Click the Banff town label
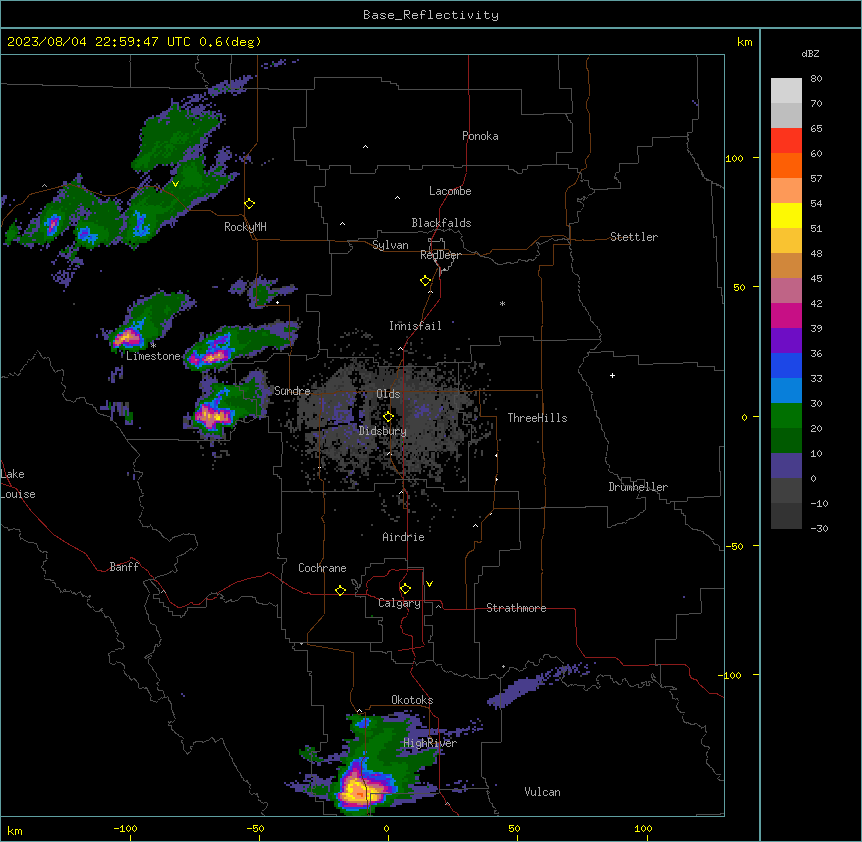The height and width of the screenshot is (842, 862). (x=124, y=567)
